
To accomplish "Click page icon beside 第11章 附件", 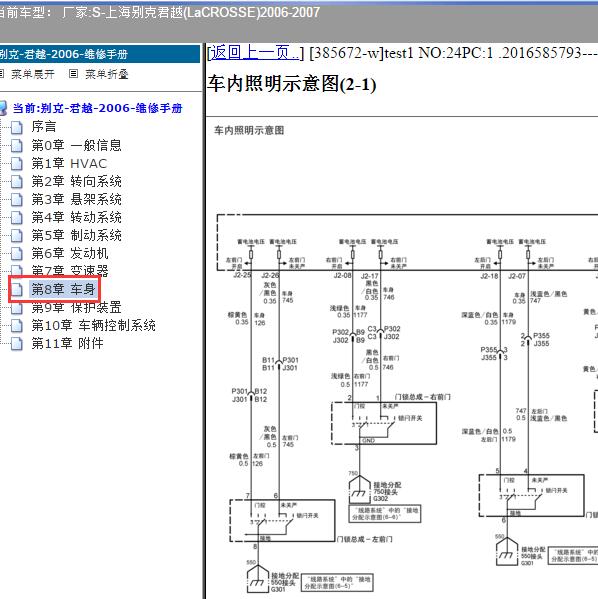I will point(16,343).
